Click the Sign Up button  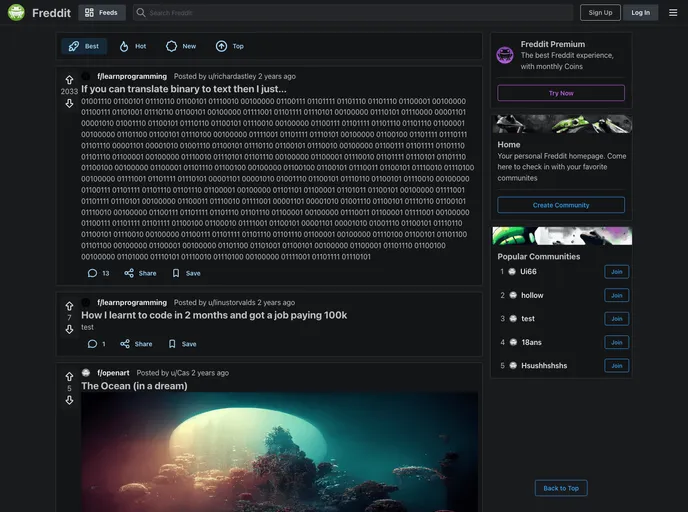(600, 13)
